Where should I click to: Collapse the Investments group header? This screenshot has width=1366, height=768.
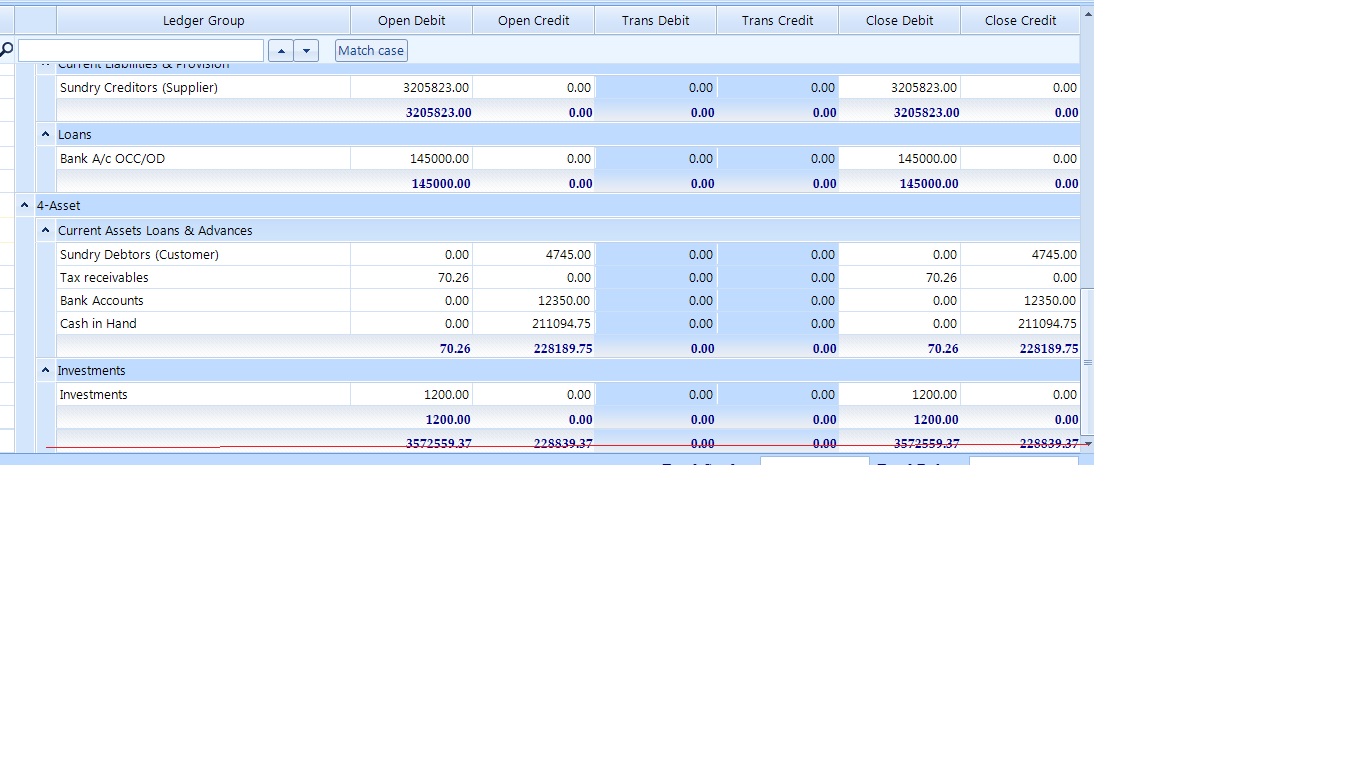pos(46,370)
